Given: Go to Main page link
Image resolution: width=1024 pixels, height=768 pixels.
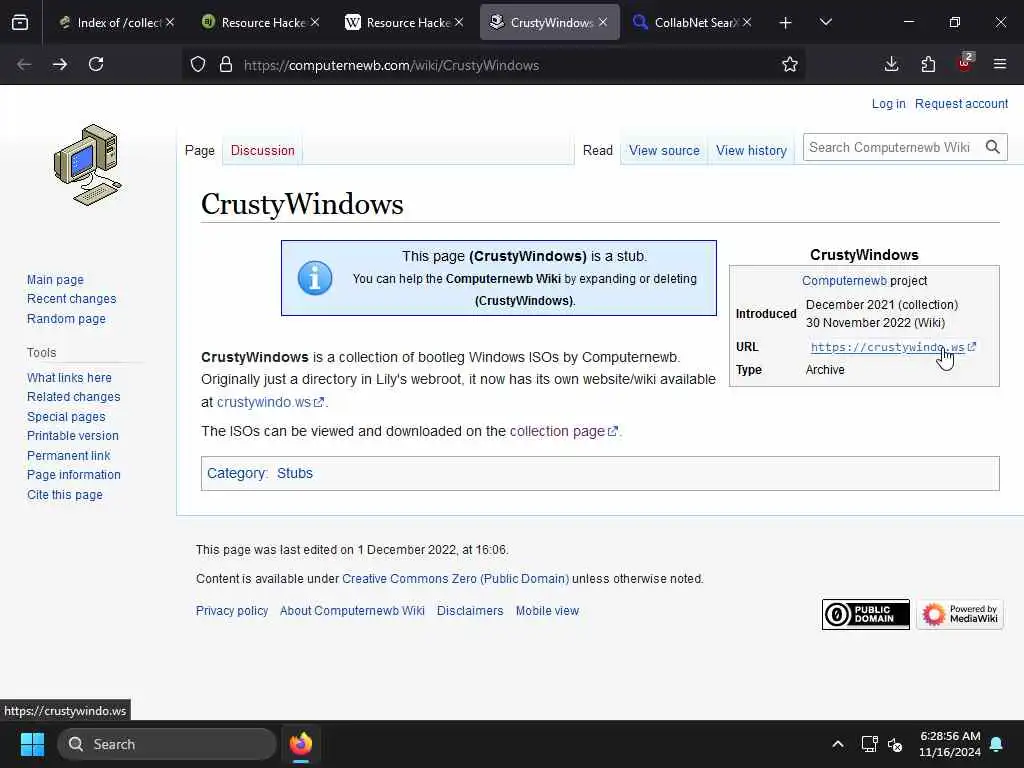Looking at the screenshot, I should click(56, 280).
